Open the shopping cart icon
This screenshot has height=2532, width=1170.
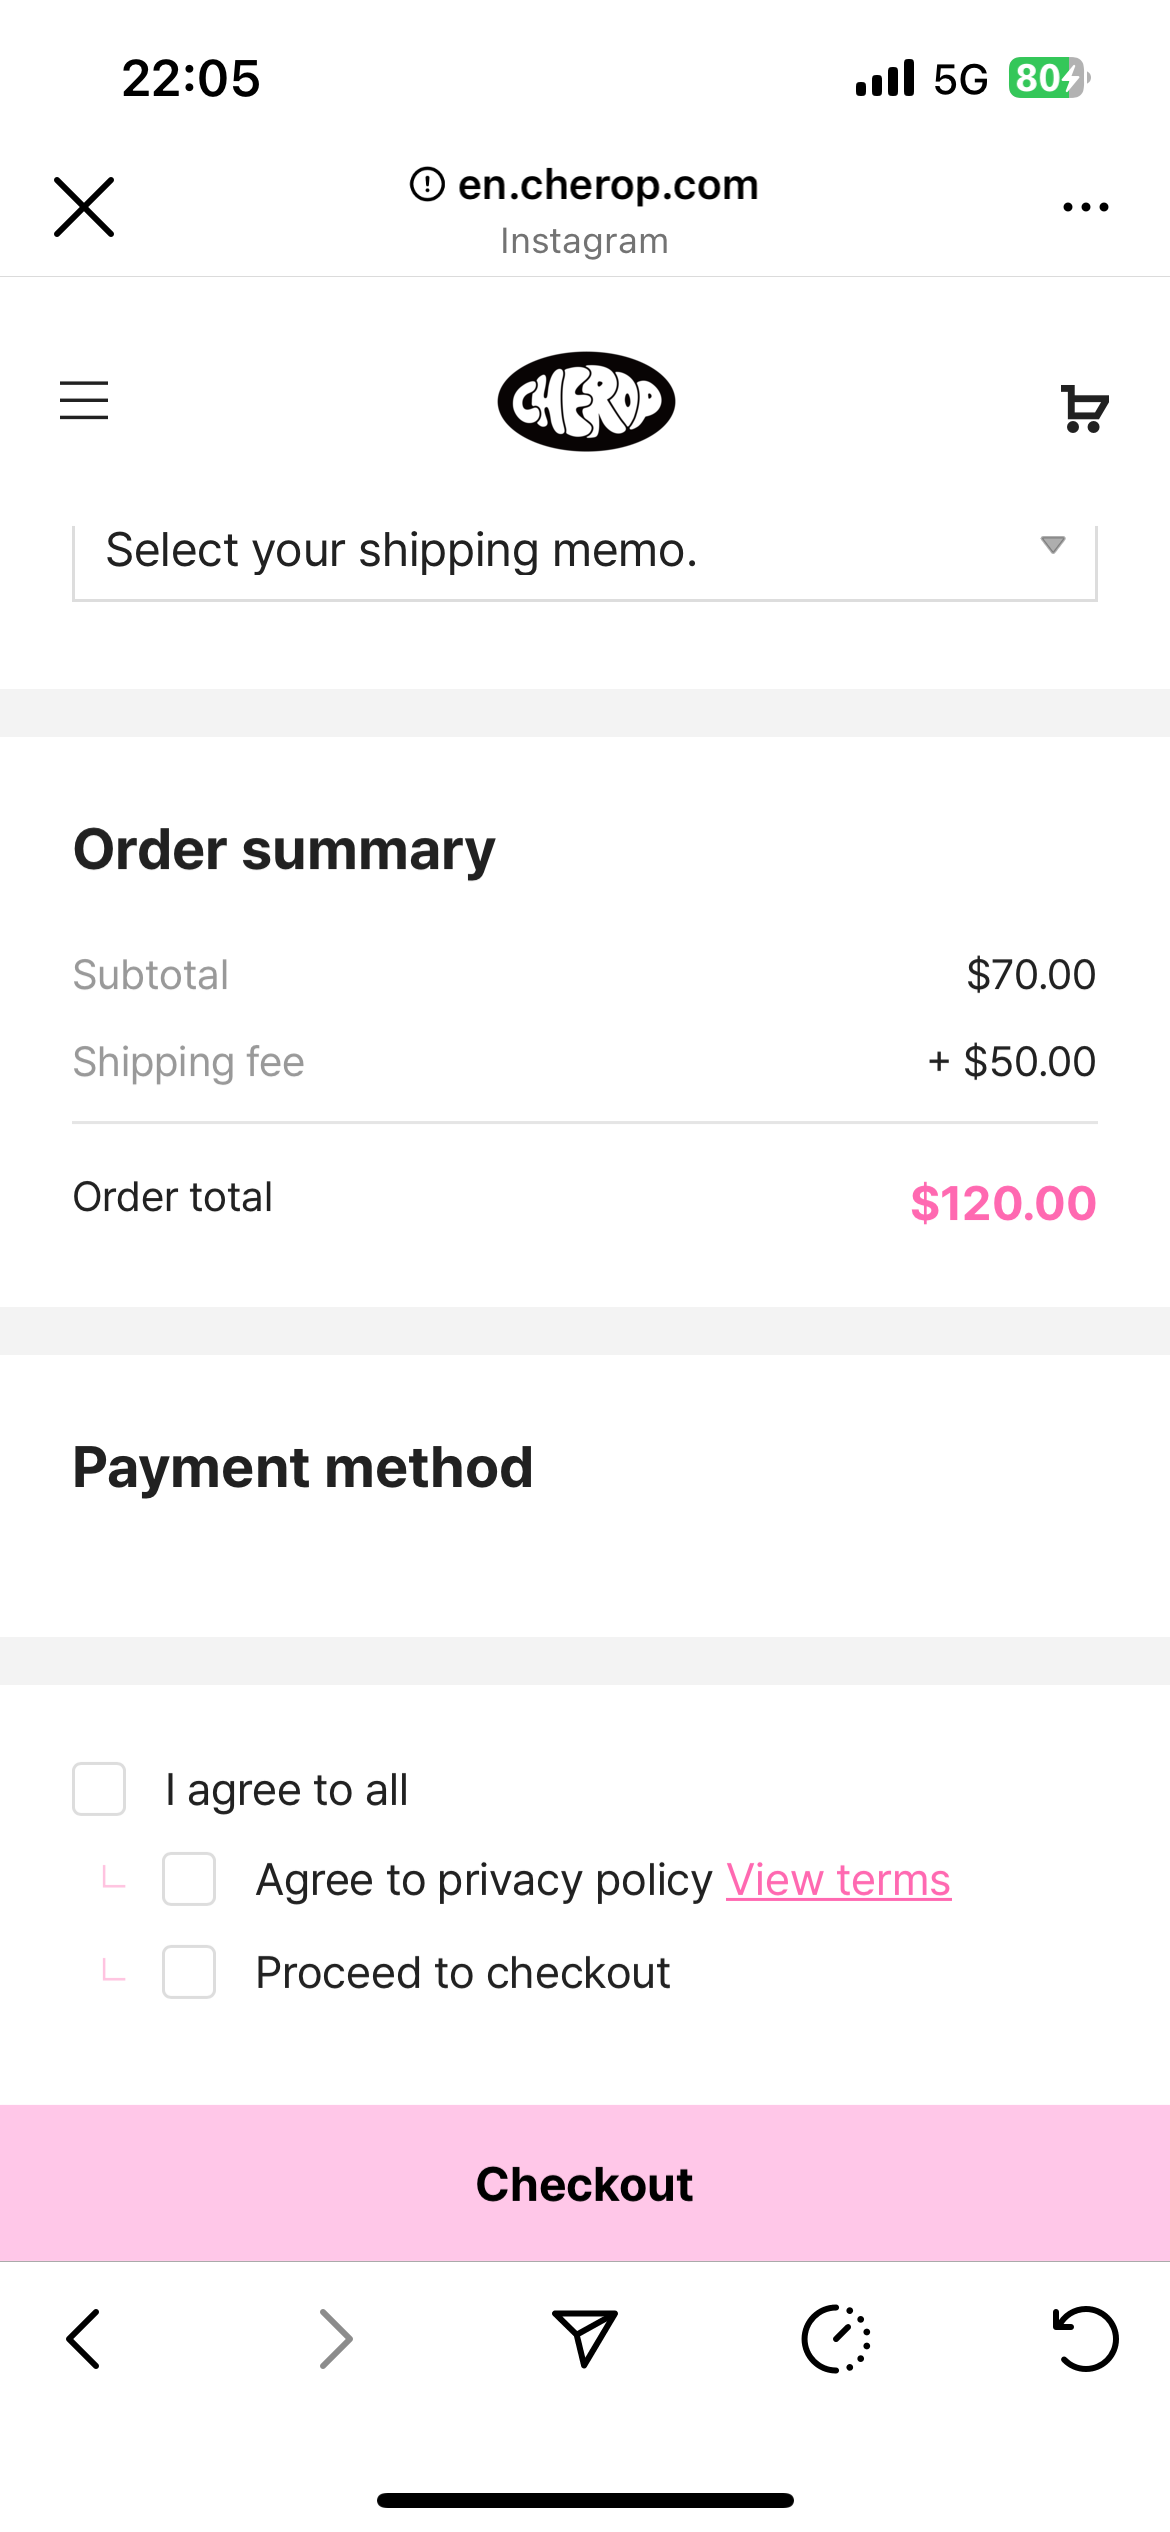pyautogui.click(x=1085, y=408)
